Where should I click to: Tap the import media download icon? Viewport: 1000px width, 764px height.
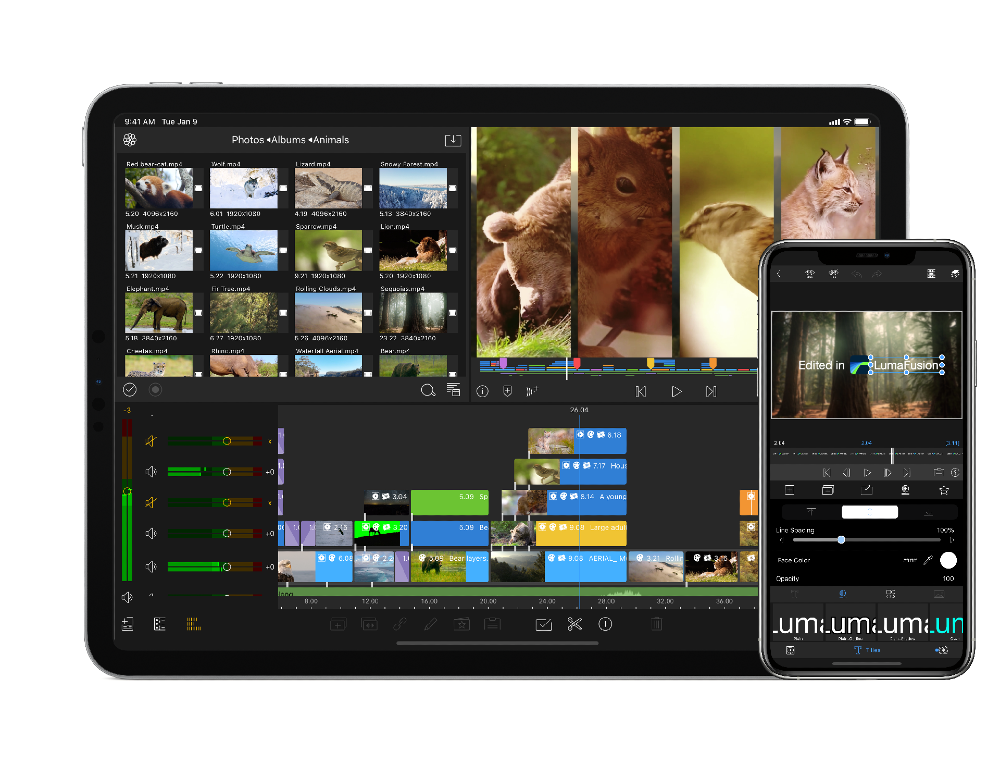pyautogui.click(x=453, y=140)
